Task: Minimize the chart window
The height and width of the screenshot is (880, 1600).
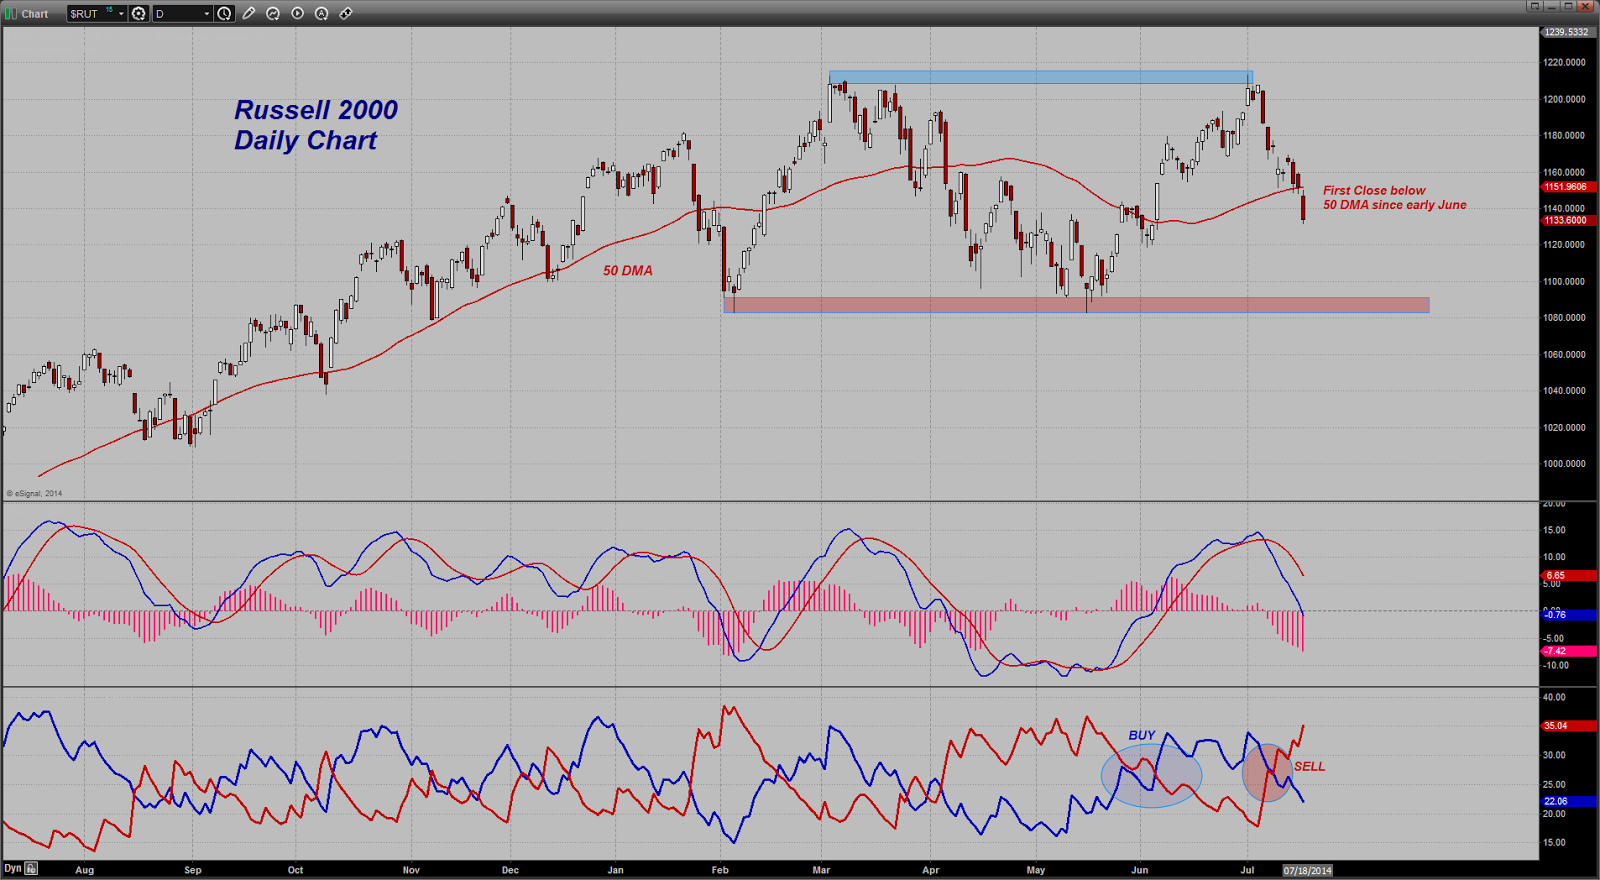Action: 1552,6
